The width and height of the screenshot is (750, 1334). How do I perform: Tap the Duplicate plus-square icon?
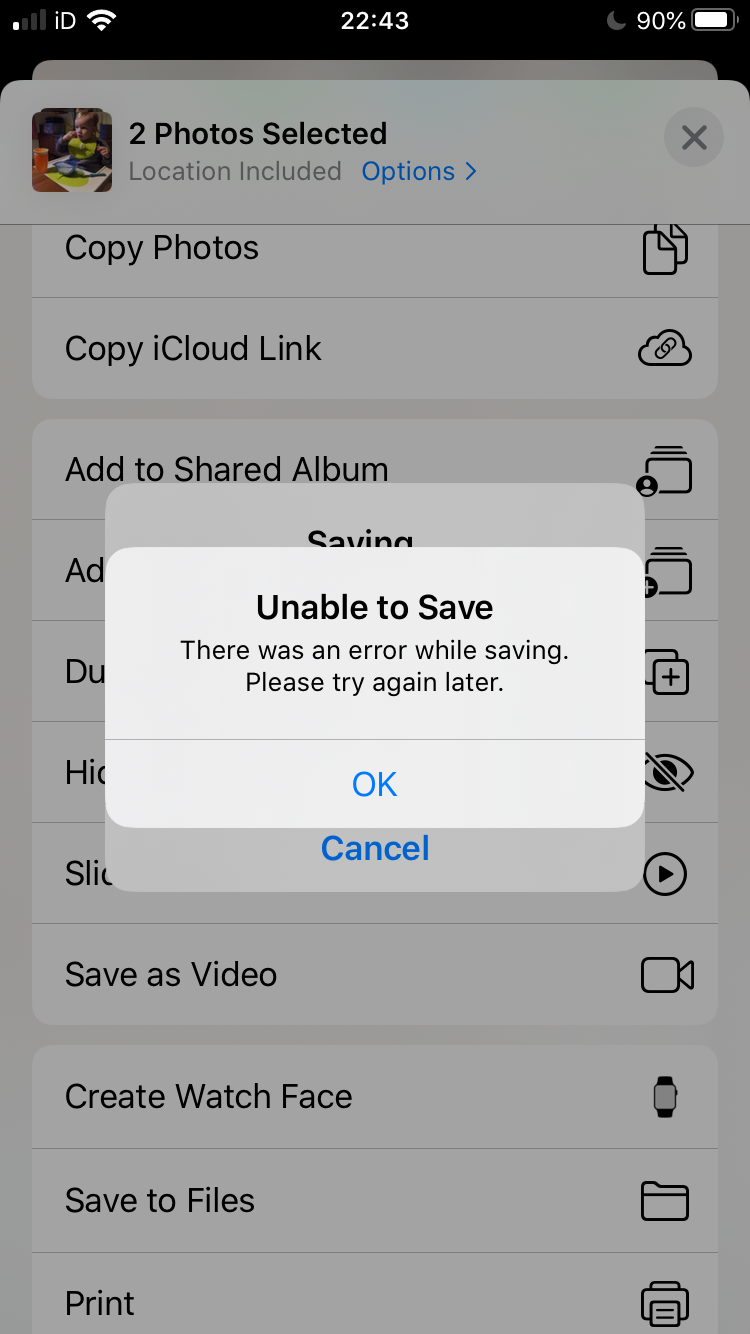667,672
